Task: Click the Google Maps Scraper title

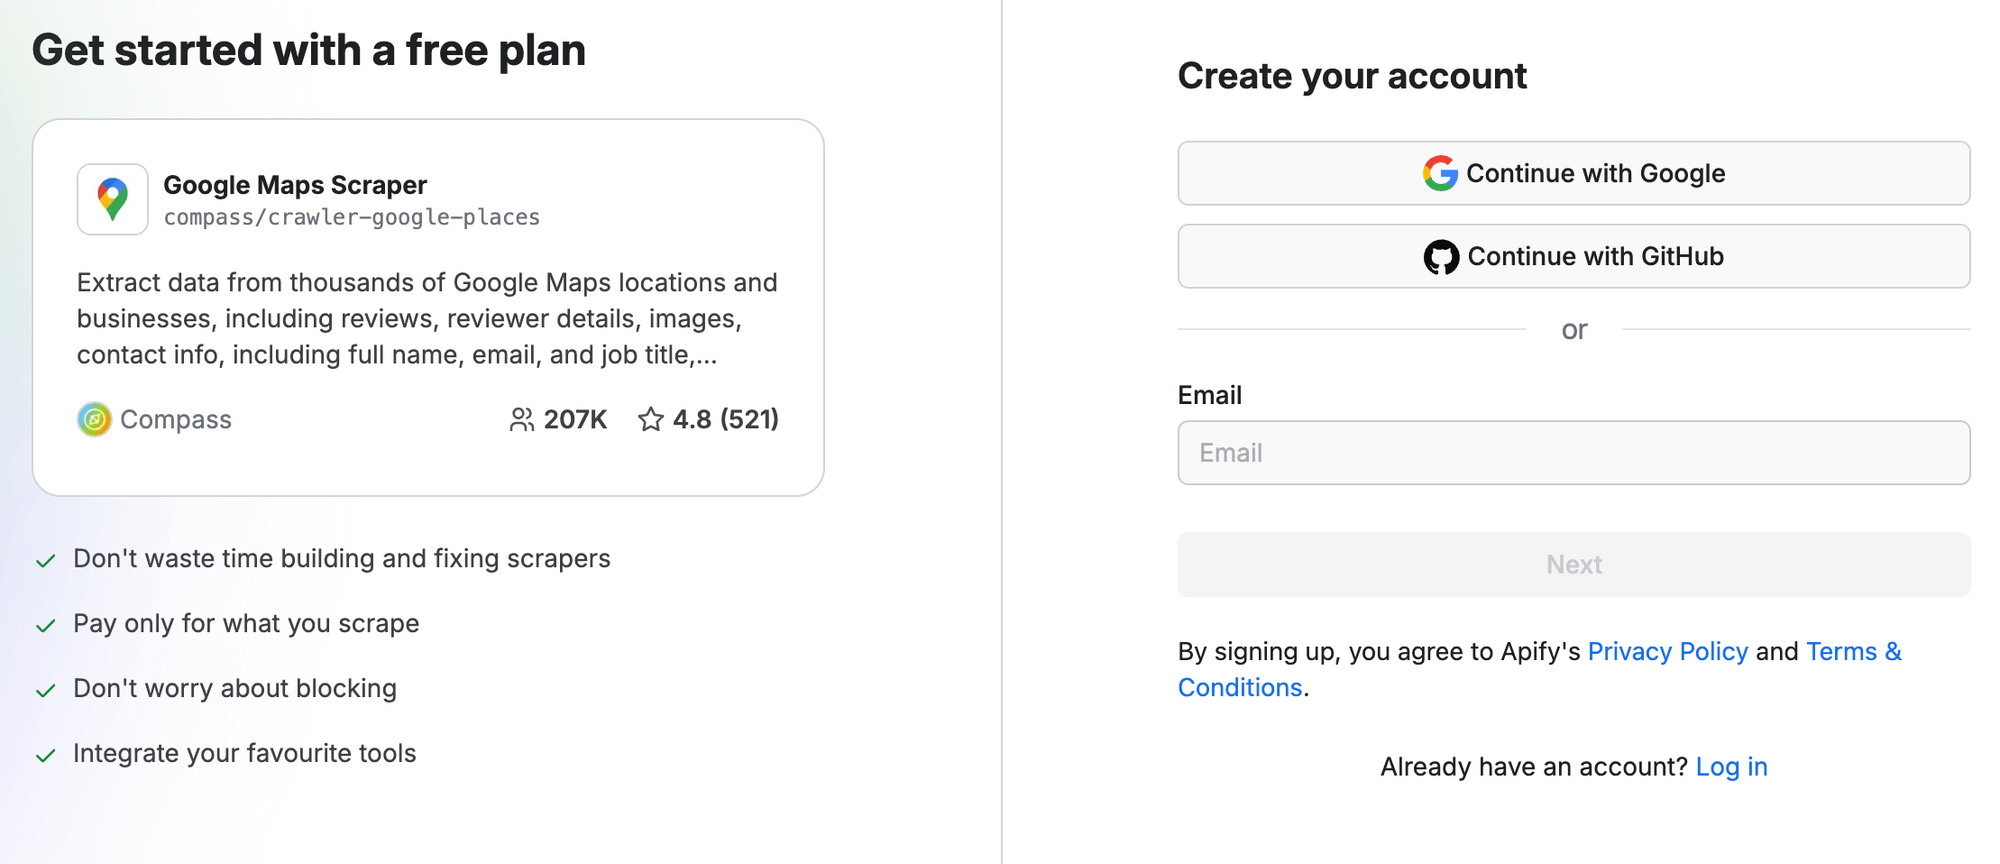Action: click(295, 185)
